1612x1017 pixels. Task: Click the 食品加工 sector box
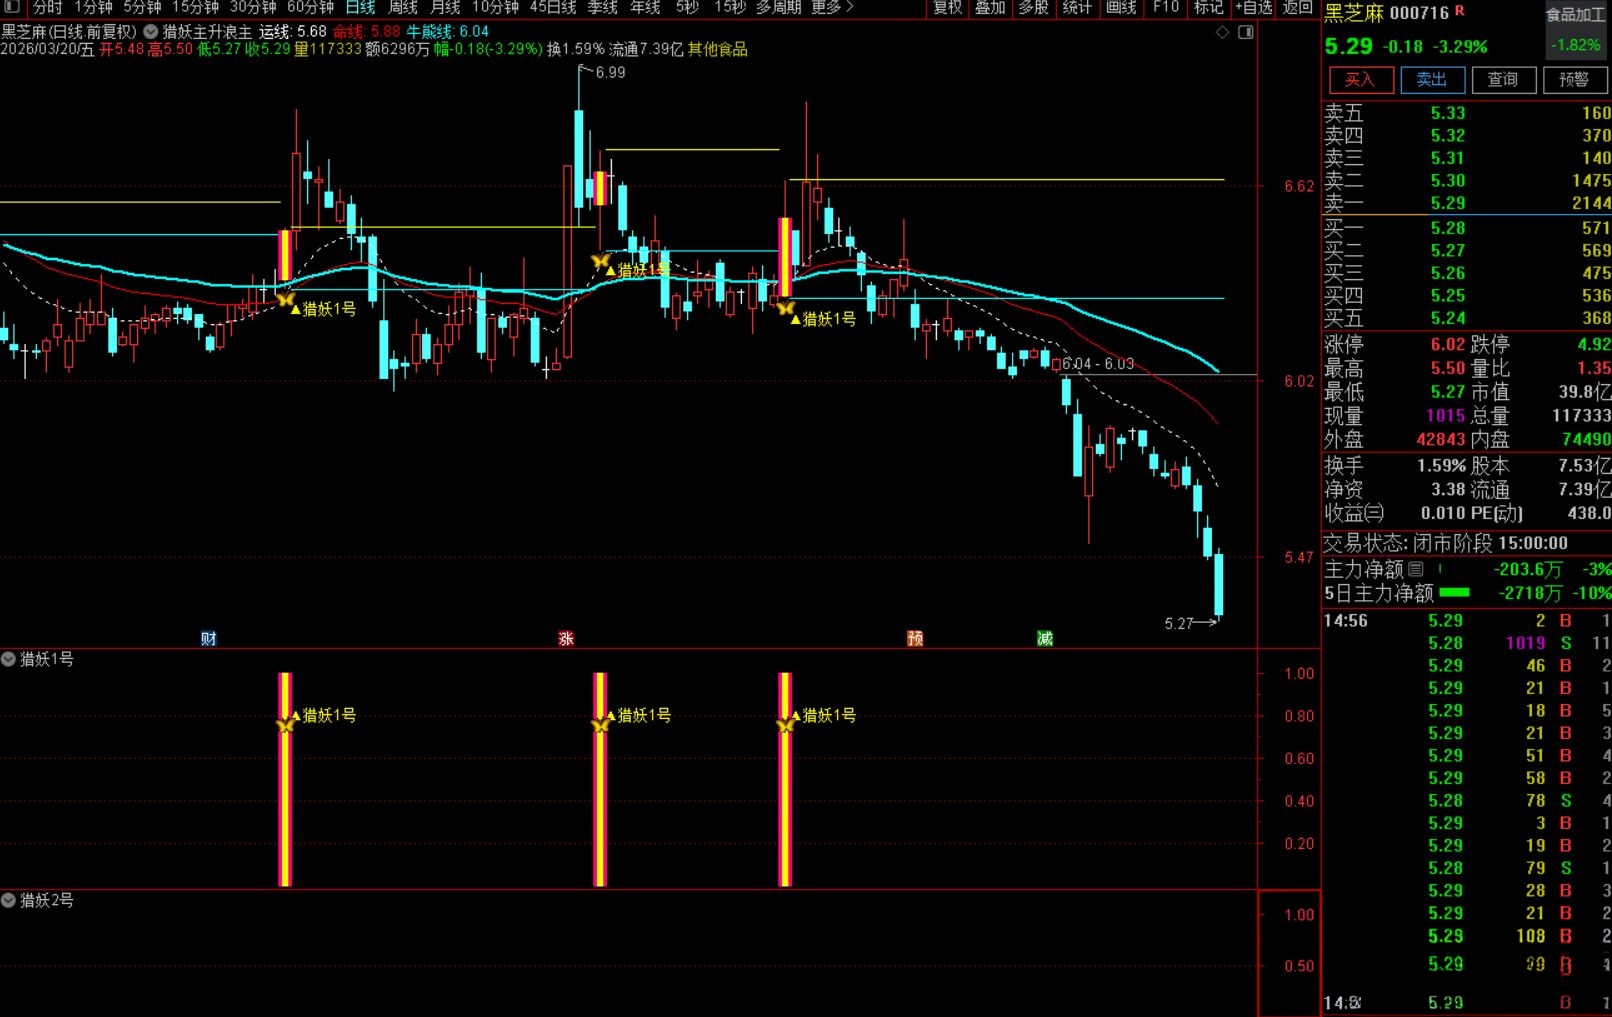pyautogui.click(x=1575, y=14)
